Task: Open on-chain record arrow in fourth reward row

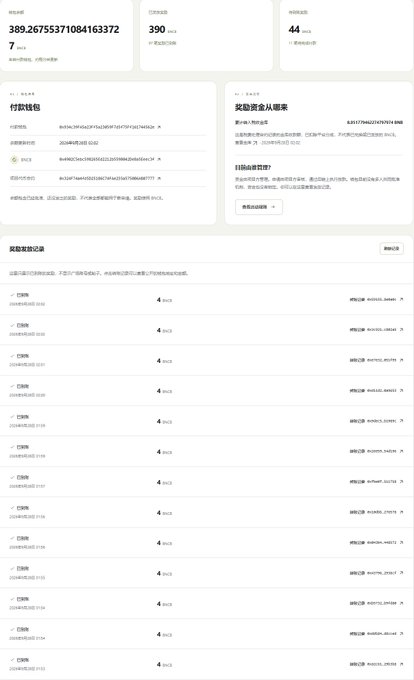Action: (401, 390)
